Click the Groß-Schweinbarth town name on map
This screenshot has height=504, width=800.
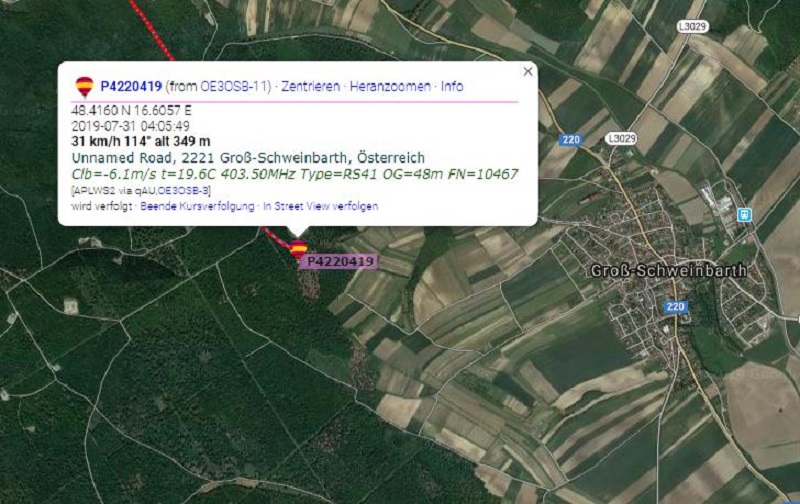pyautogui.click(x=668, y=270)
